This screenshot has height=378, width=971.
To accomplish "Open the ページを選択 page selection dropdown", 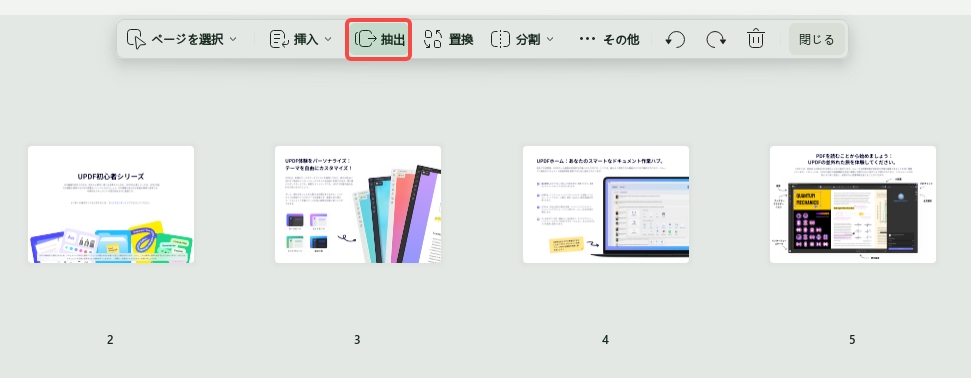I will pyautogui.click(x=181, y=40).
